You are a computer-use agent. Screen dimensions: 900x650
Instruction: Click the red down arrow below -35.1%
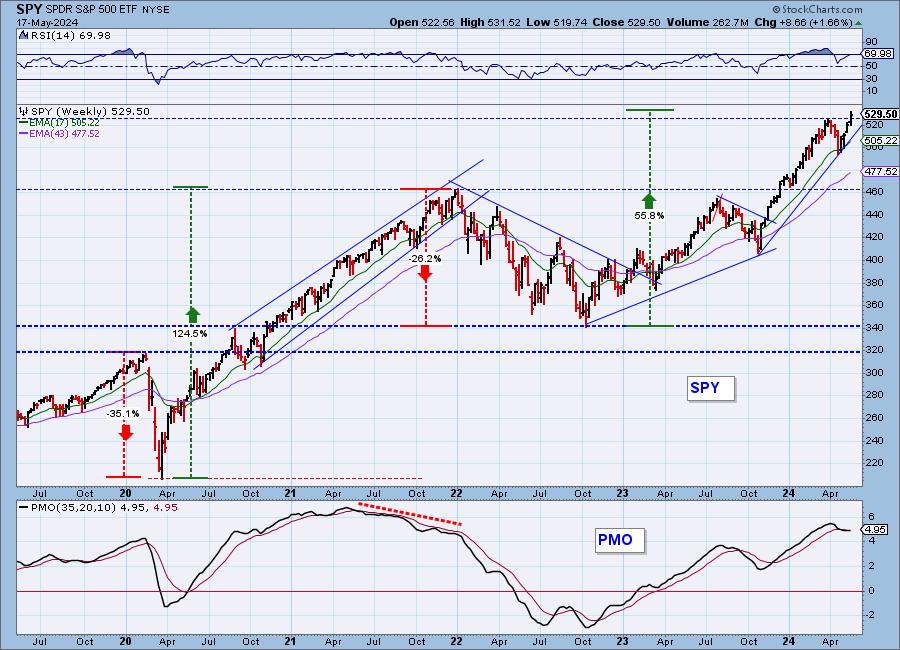126,432
